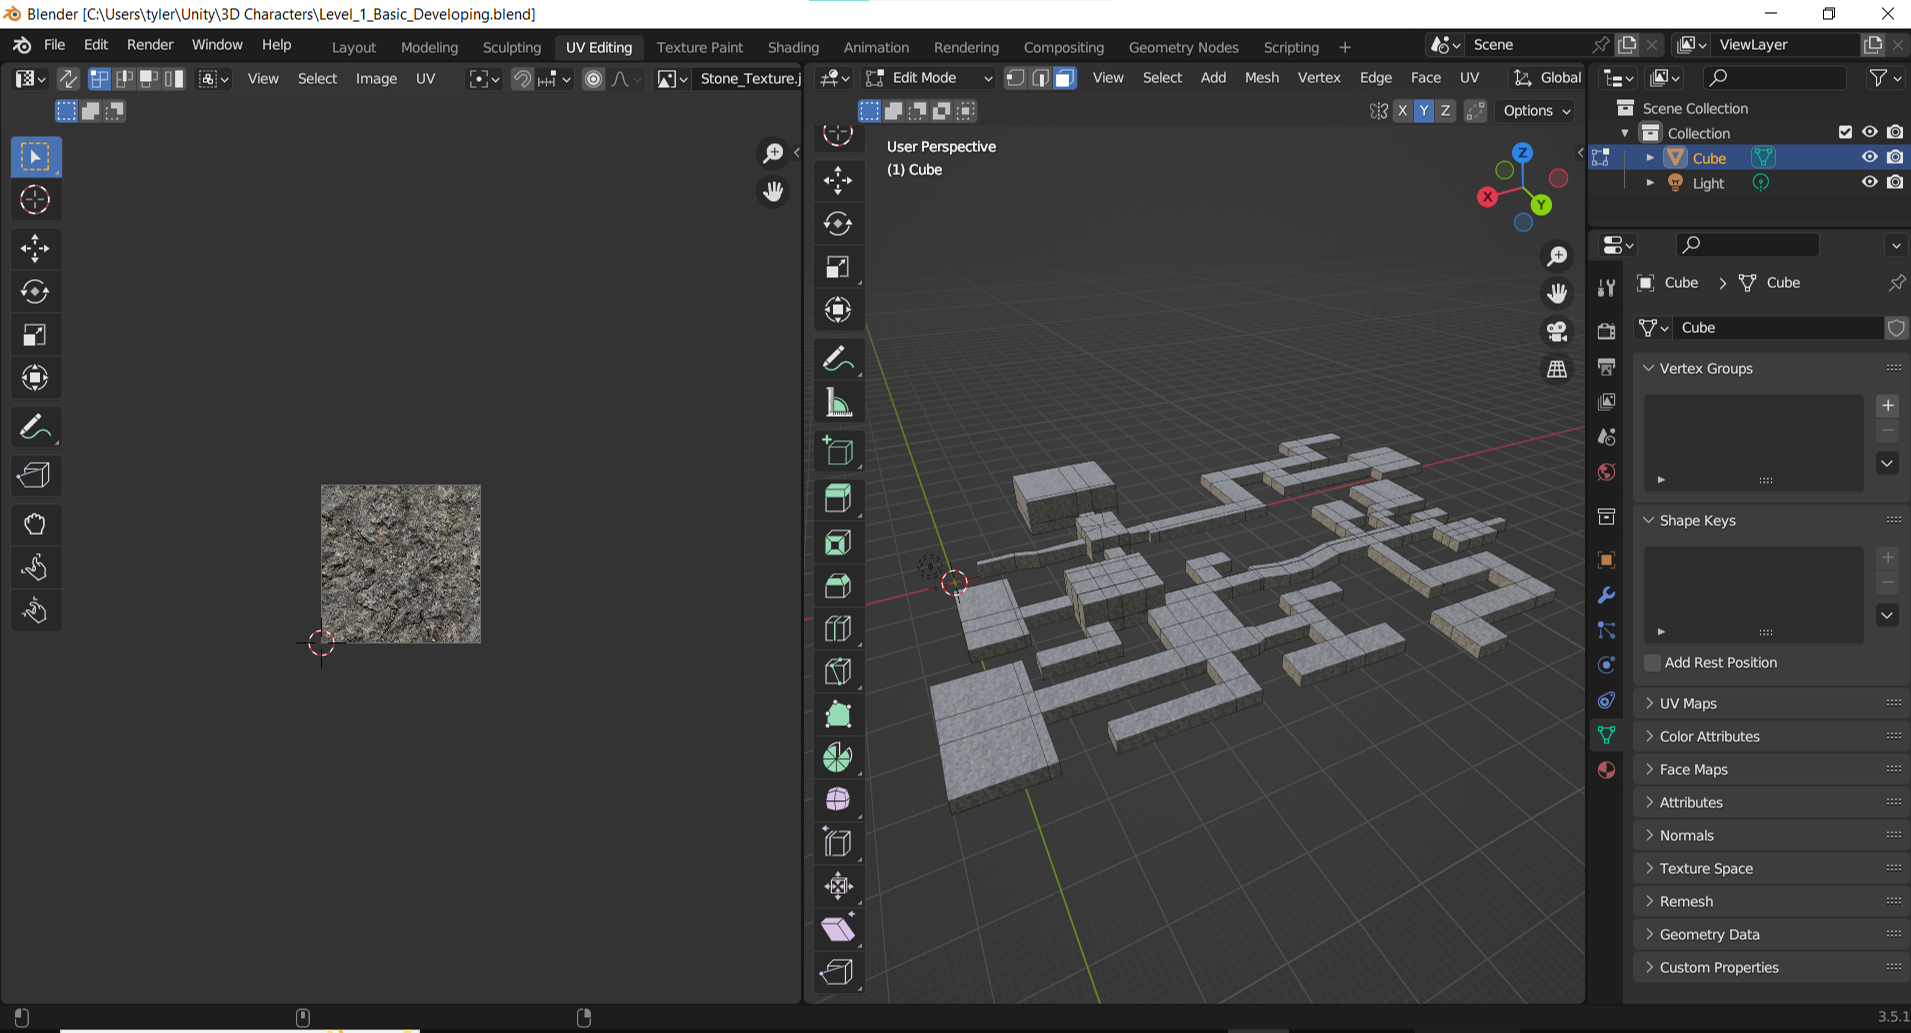The image size is (1911, 1033).
Task: Add a new shape key with the plus button
Action: tap(1888, 557)
